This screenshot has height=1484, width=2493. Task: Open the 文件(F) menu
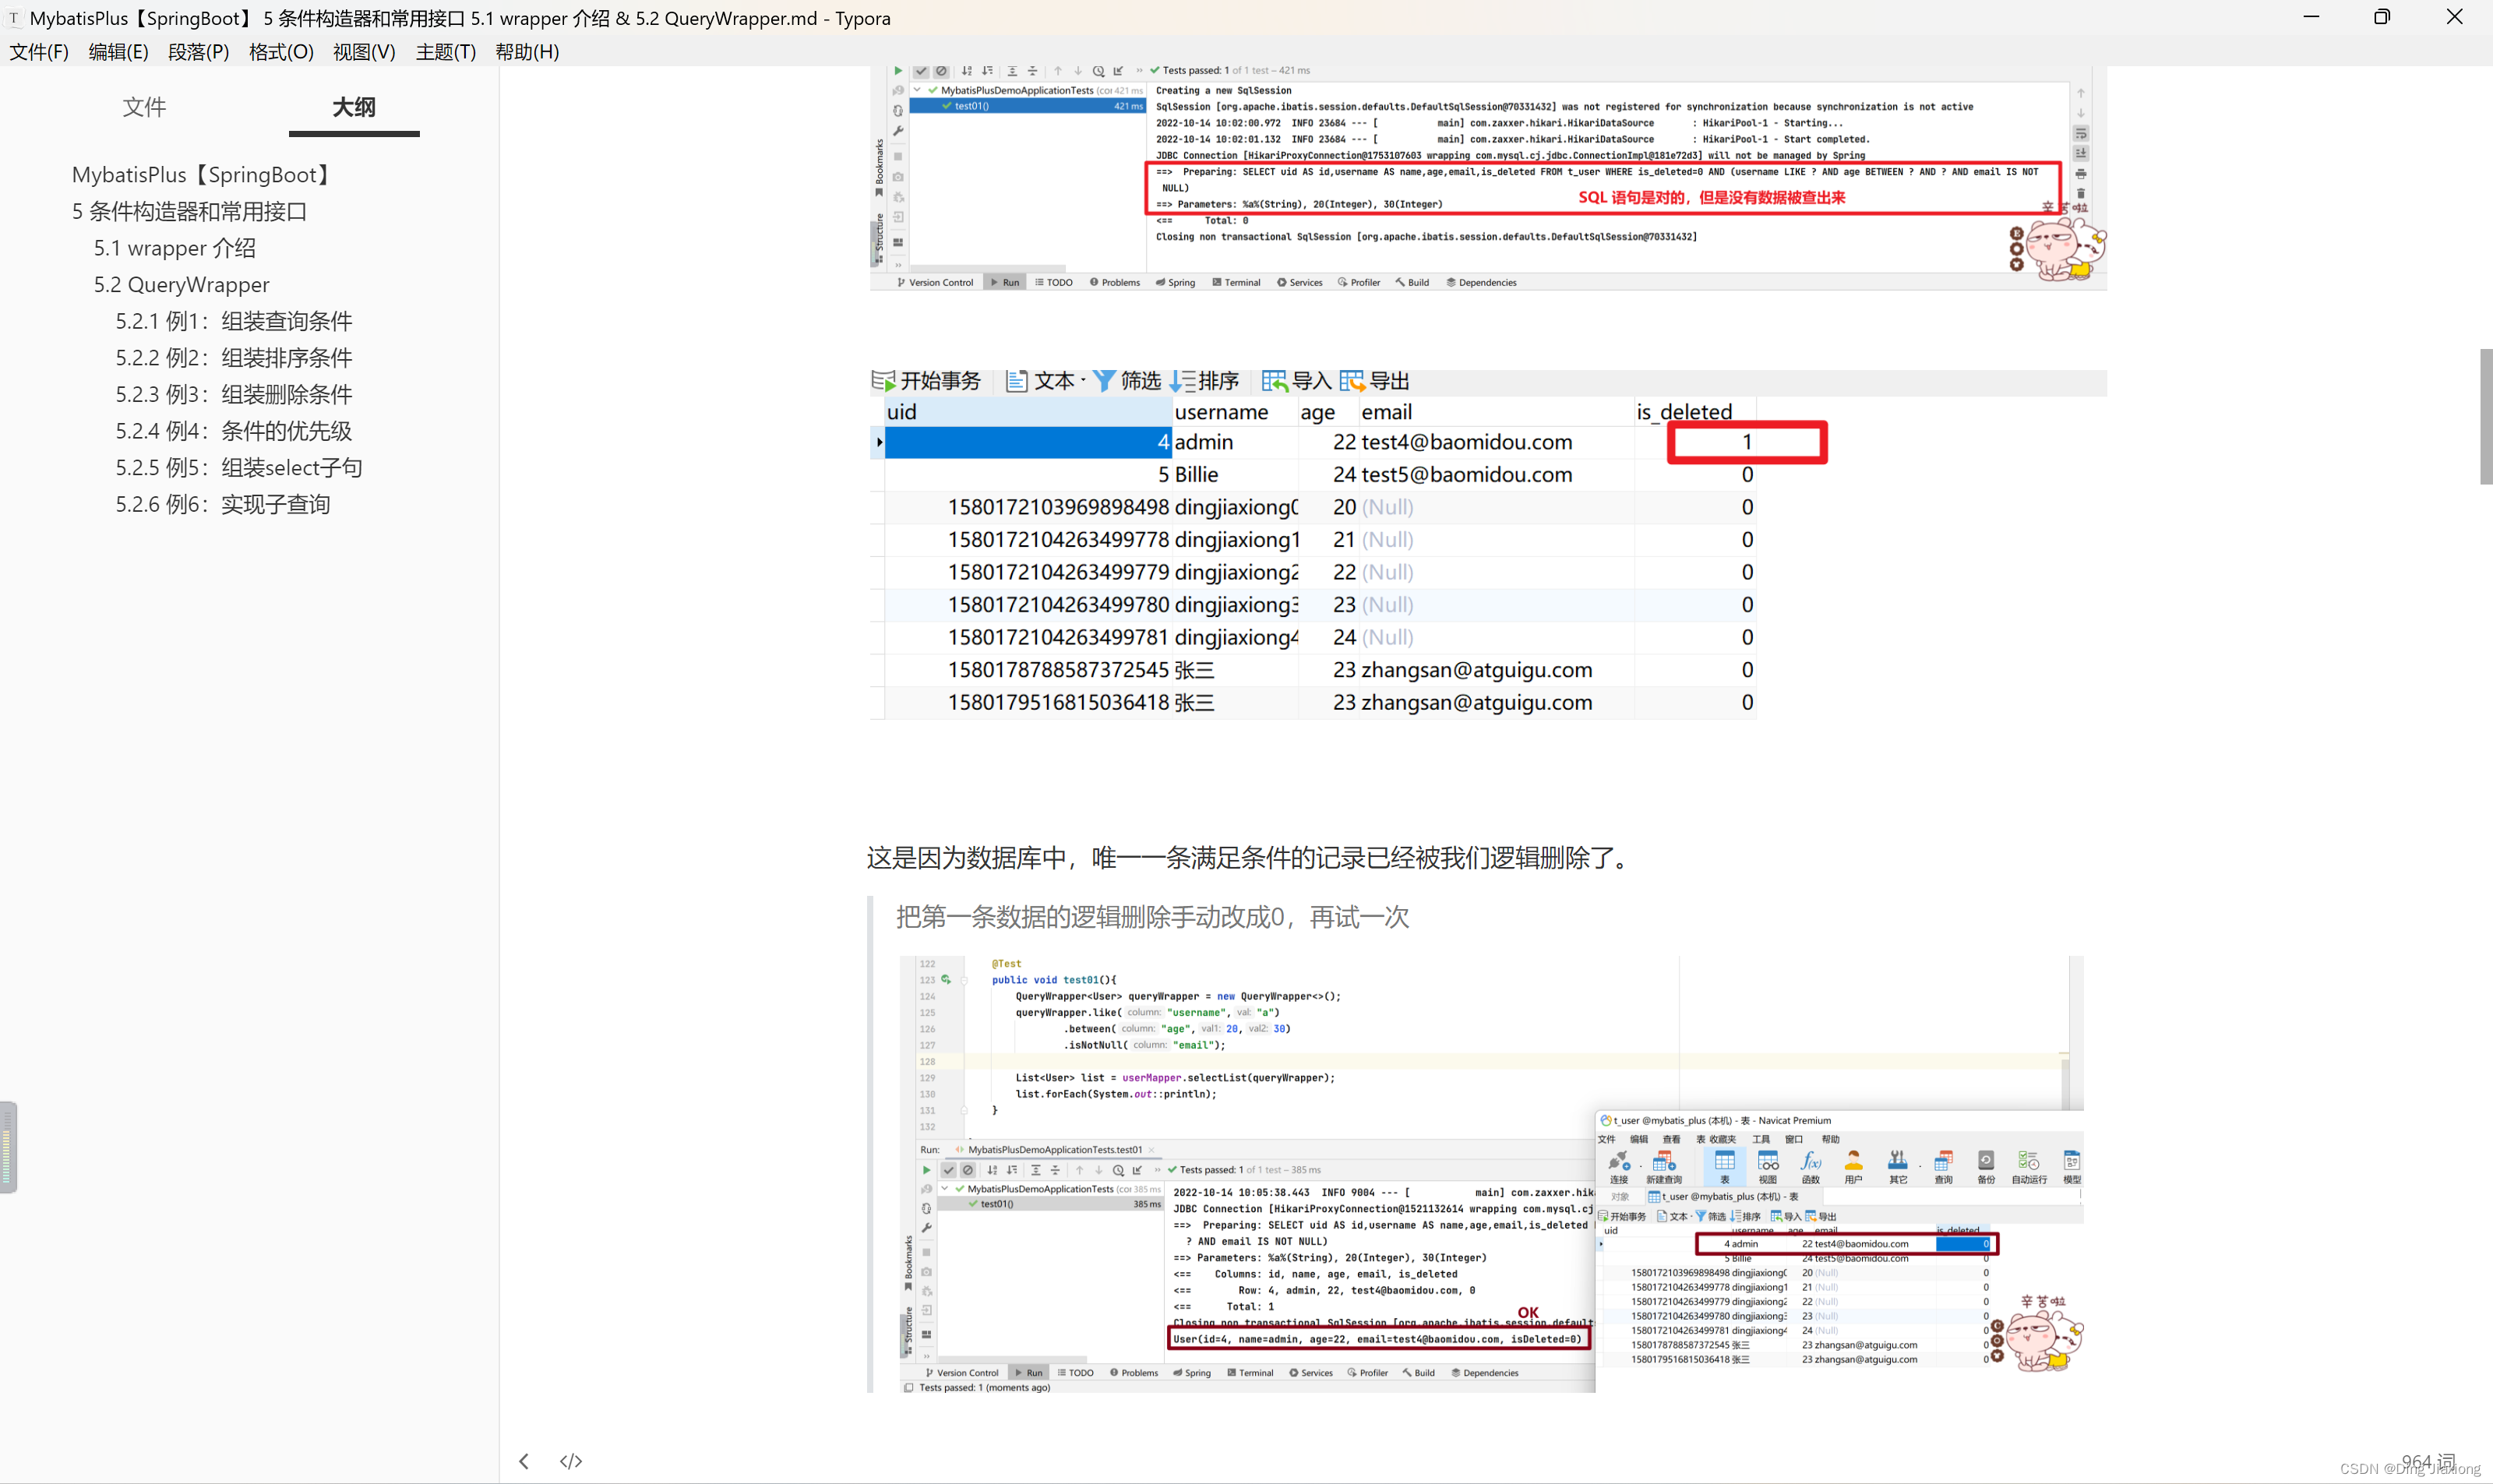pyautogui.click(x=39, y=52)
